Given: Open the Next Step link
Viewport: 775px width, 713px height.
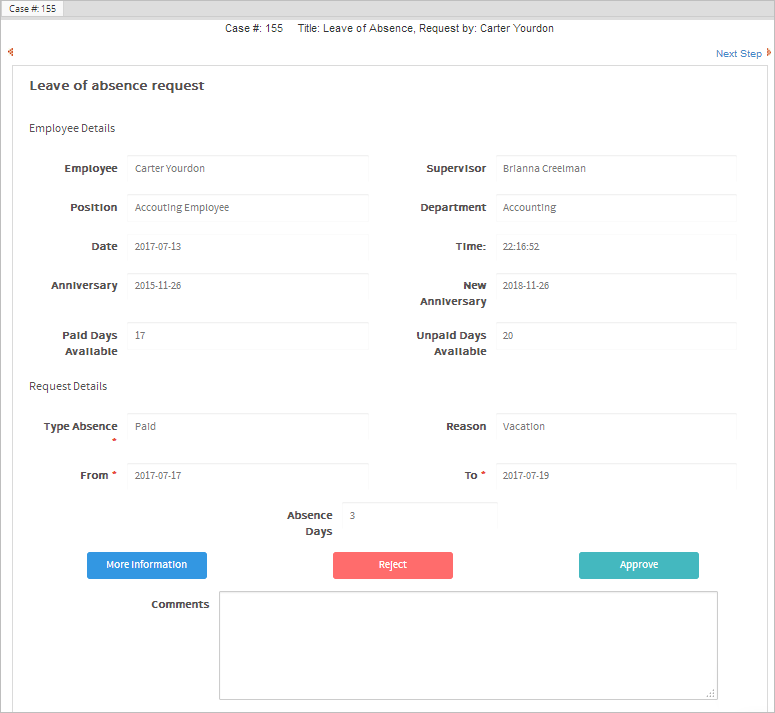Looking at the screenshot, I should click(738, 54).
